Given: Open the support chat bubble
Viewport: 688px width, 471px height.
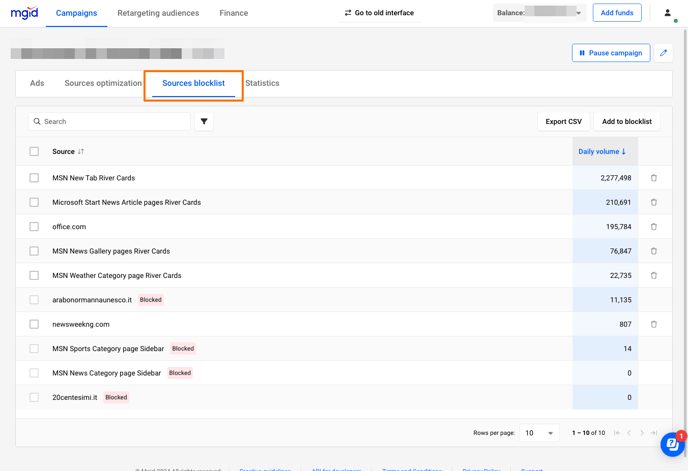Looking at the screenshot, I should coord(672,445).
